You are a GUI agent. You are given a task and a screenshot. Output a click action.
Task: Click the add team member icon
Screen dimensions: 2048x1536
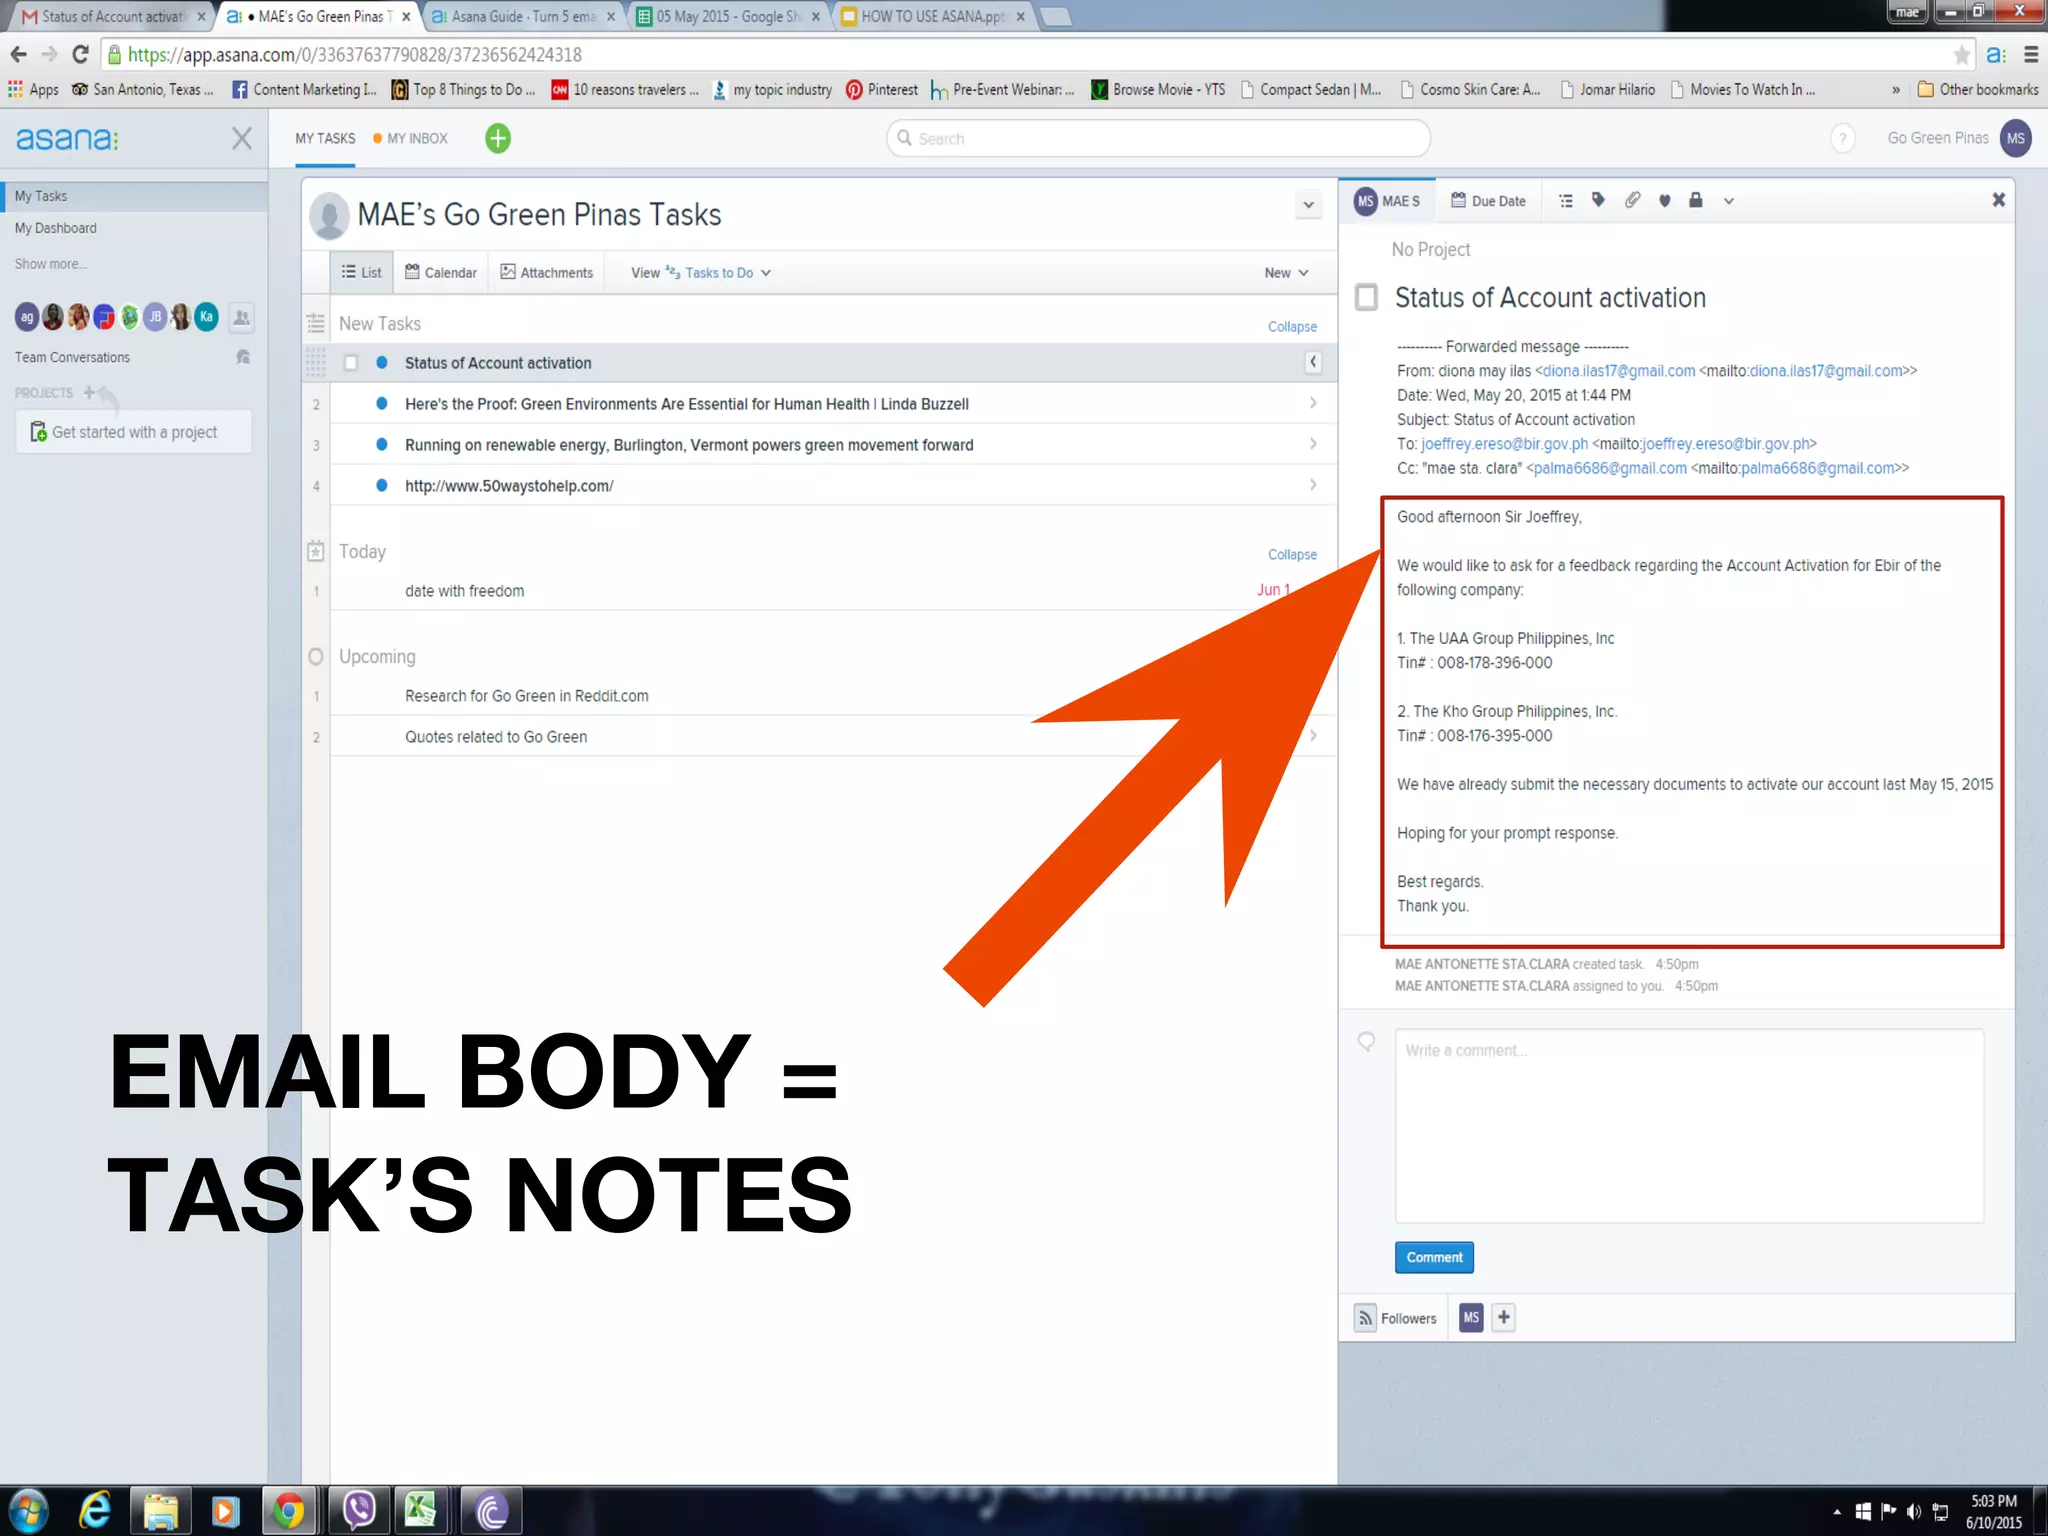(x=241, y=317)
